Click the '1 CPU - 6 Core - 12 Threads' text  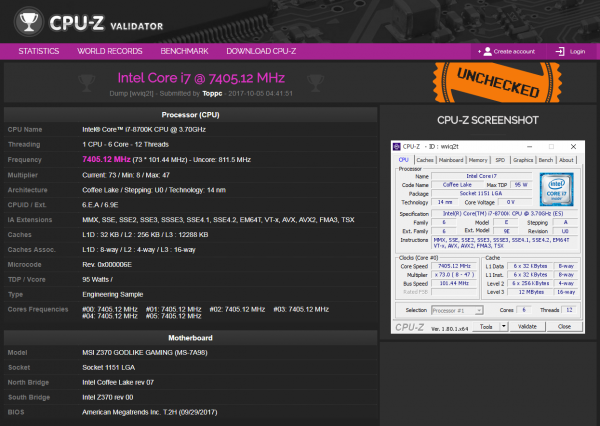pyautogui.click(x=126, y=144)
